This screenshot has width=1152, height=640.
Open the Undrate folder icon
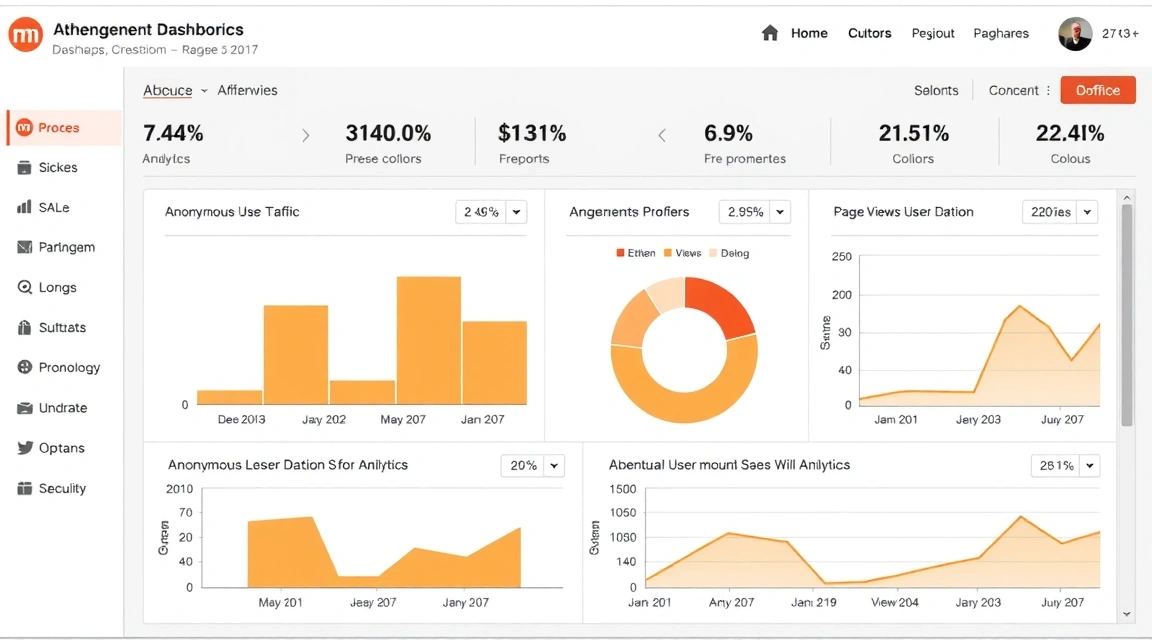click(25, 408)
